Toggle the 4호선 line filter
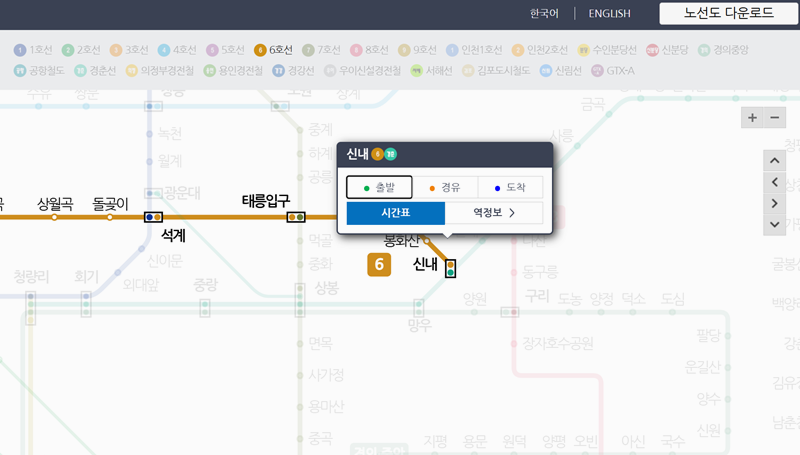 pos(177,50)
